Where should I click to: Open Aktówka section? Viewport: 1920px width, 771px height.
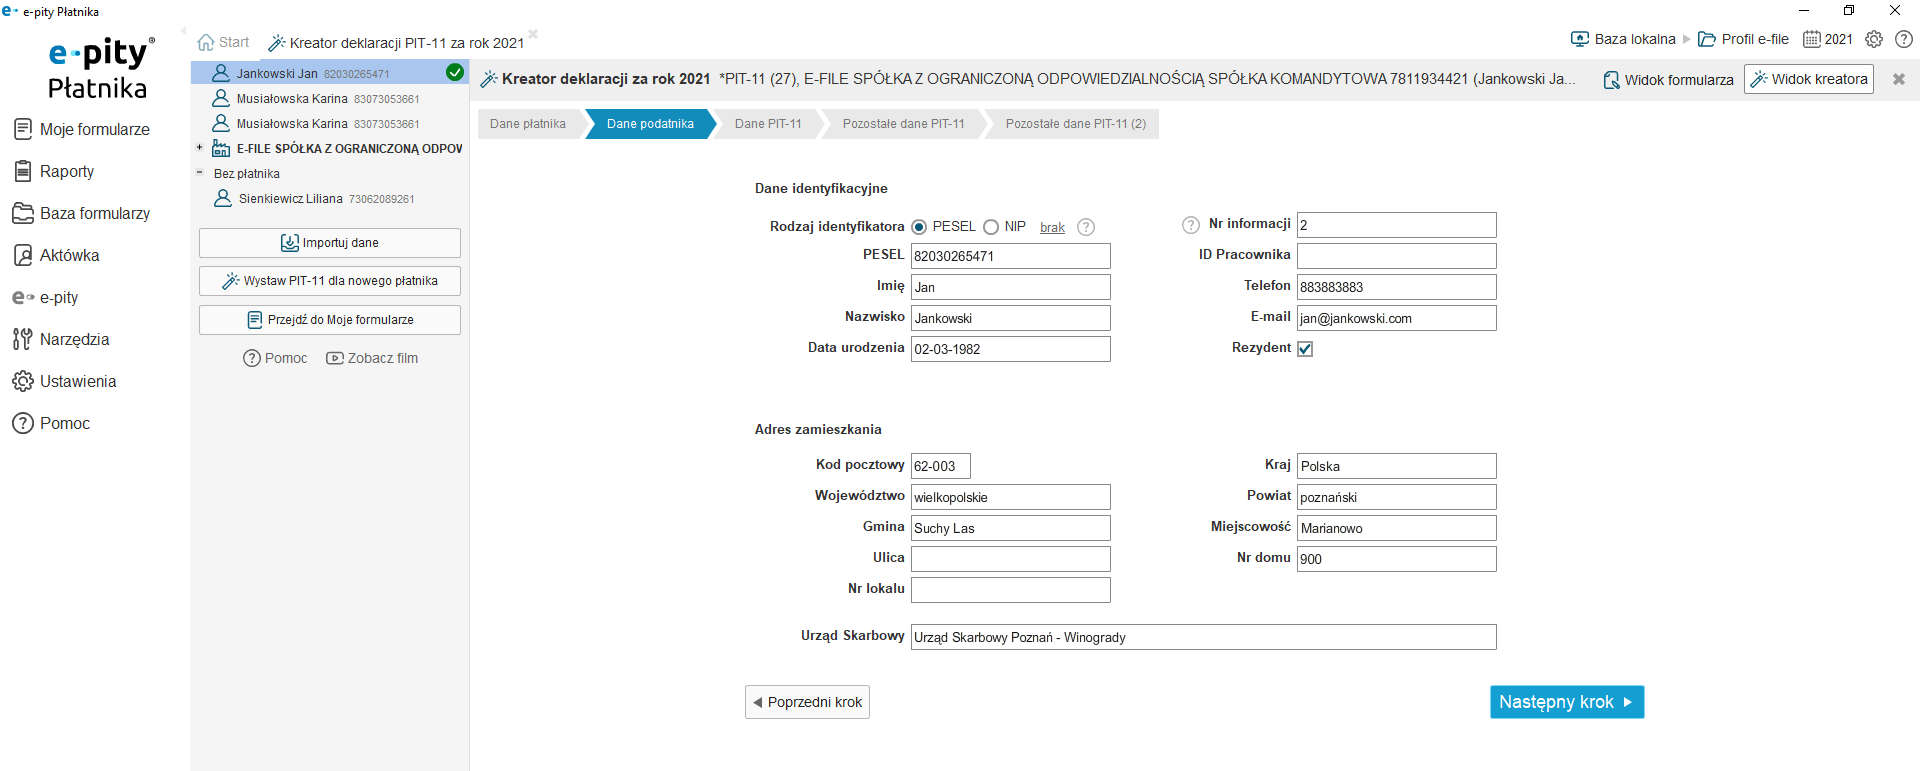click(57, 255)
